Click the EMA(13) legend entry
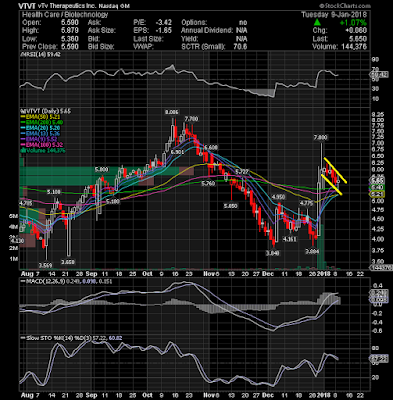 [x=40, y=134]
